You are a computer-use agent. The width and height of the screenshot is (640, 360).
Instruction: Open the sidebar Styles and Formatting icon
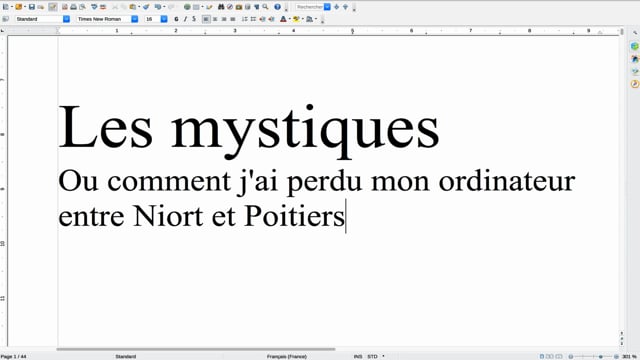[635, 59]
